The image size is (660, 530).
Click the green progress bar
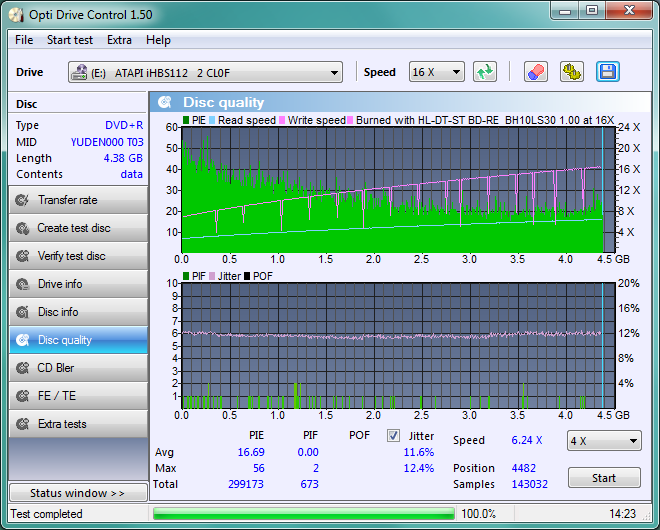(x=303, y=514)
